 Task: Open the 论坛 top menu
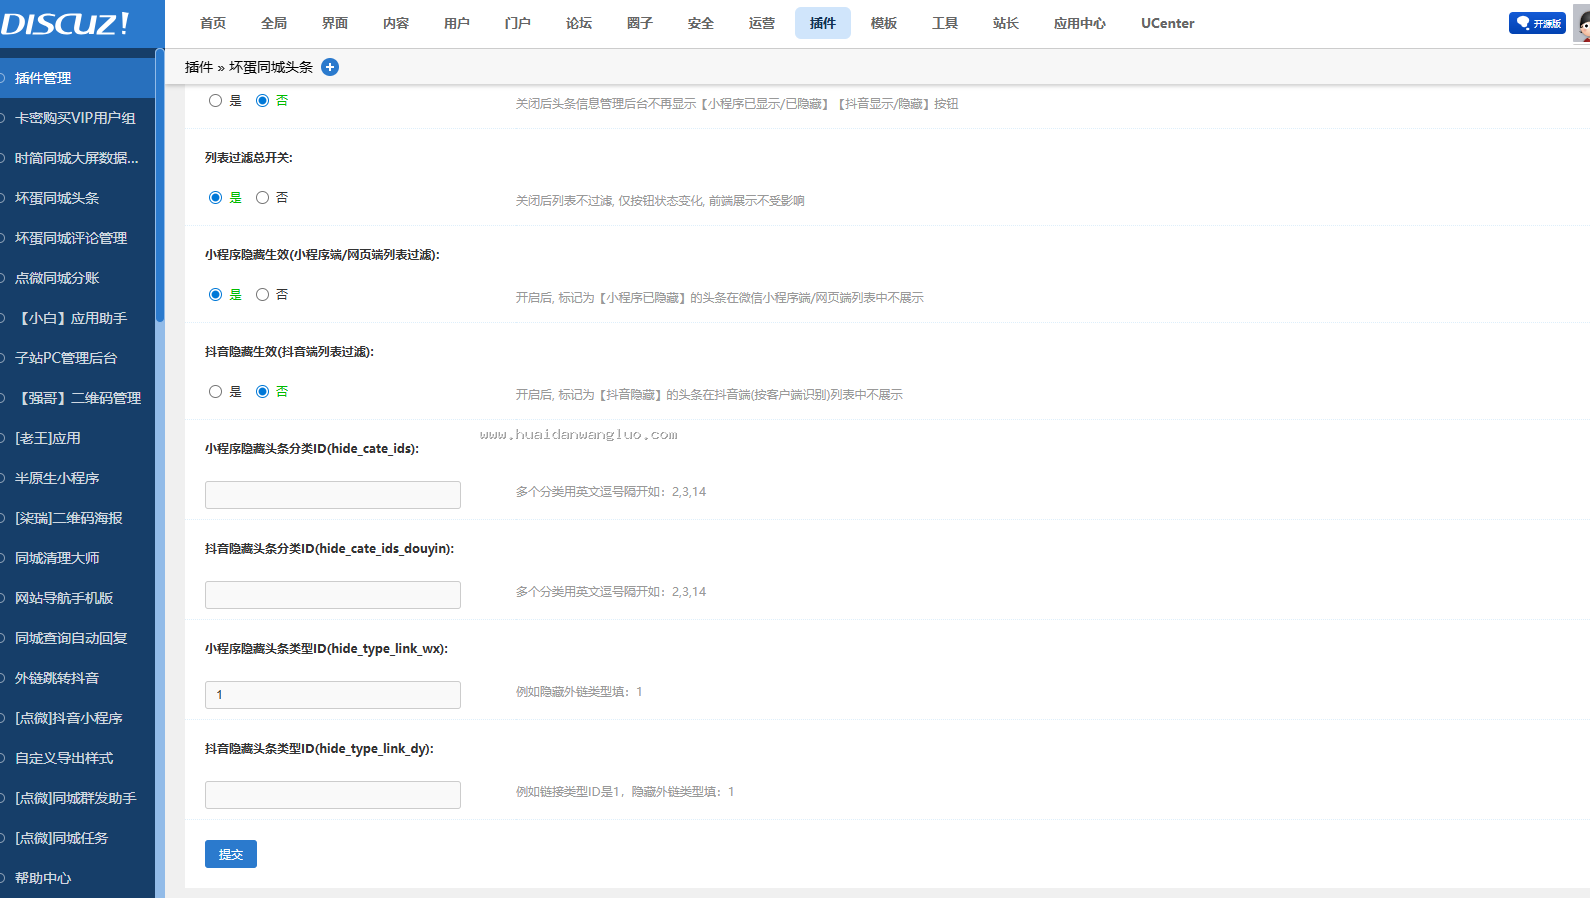coord(579,23)
